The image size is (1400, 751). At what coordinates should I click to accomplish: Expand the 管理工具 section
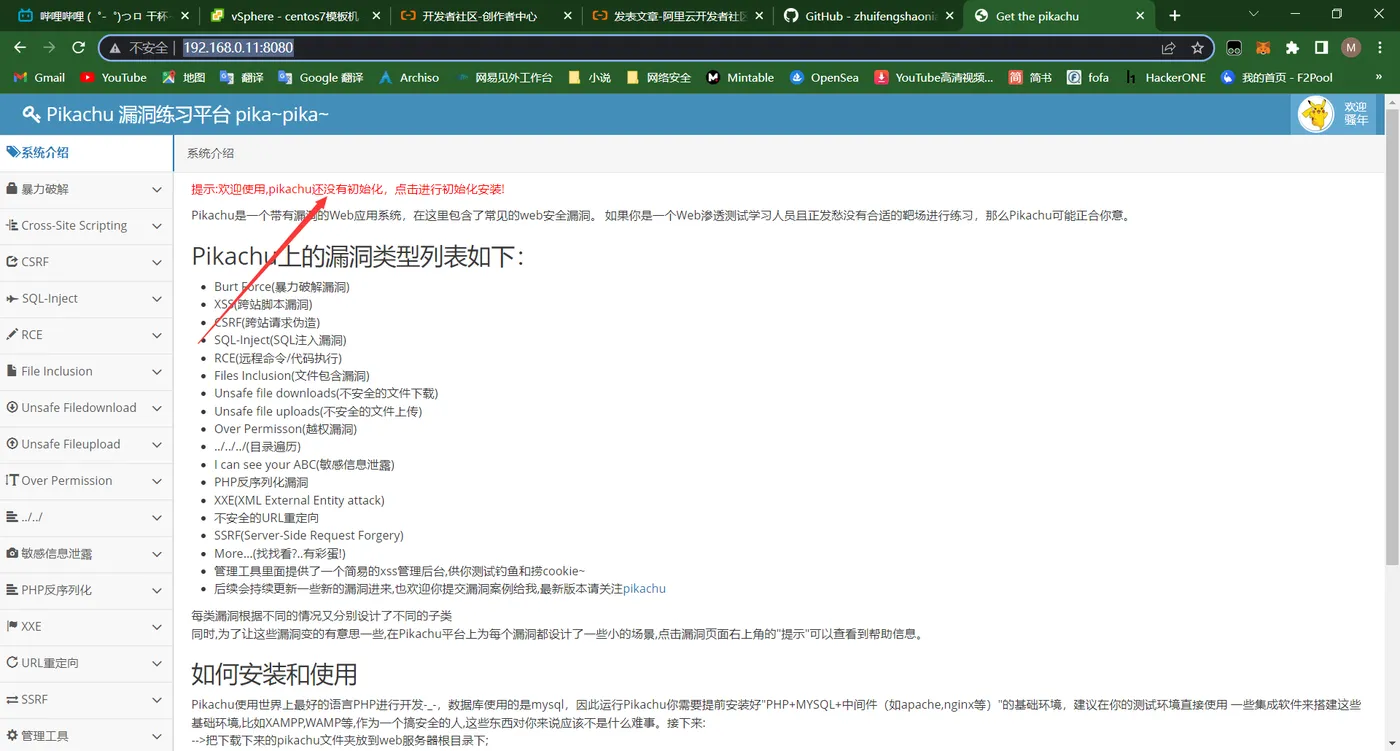86,735
